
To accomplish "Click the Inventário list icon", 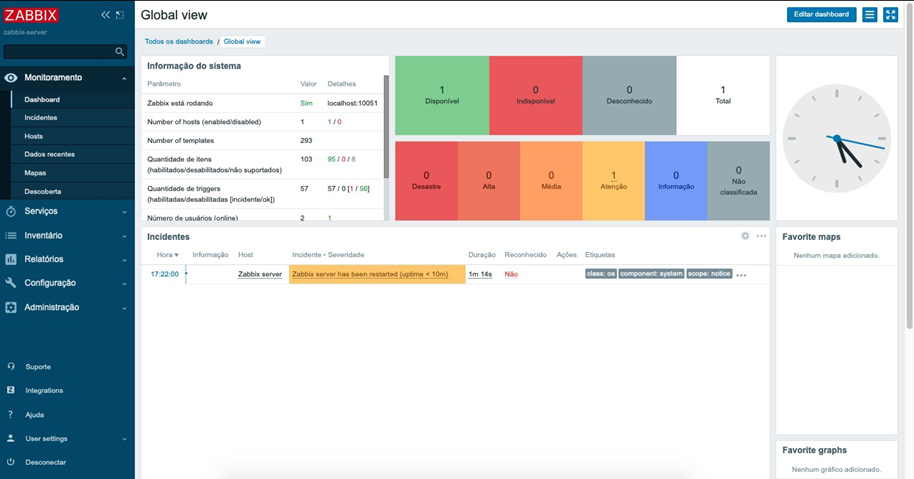I will tap(10, 235).
